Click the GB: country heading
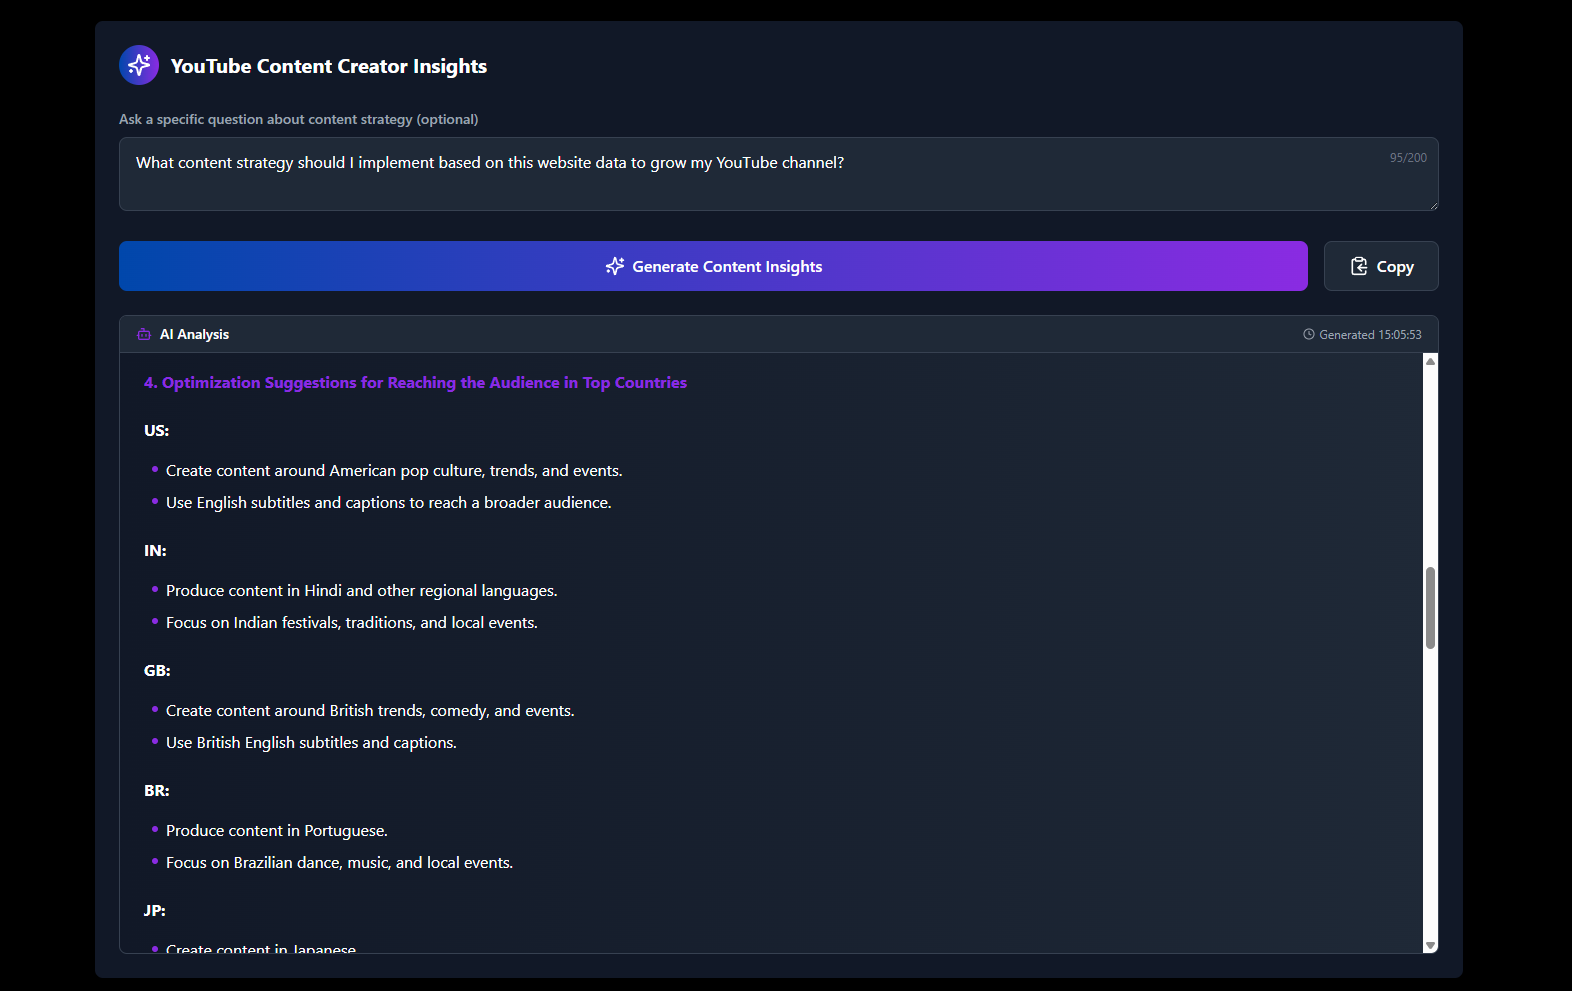Screen dimensions: 1572x991 tap(157, 670)
